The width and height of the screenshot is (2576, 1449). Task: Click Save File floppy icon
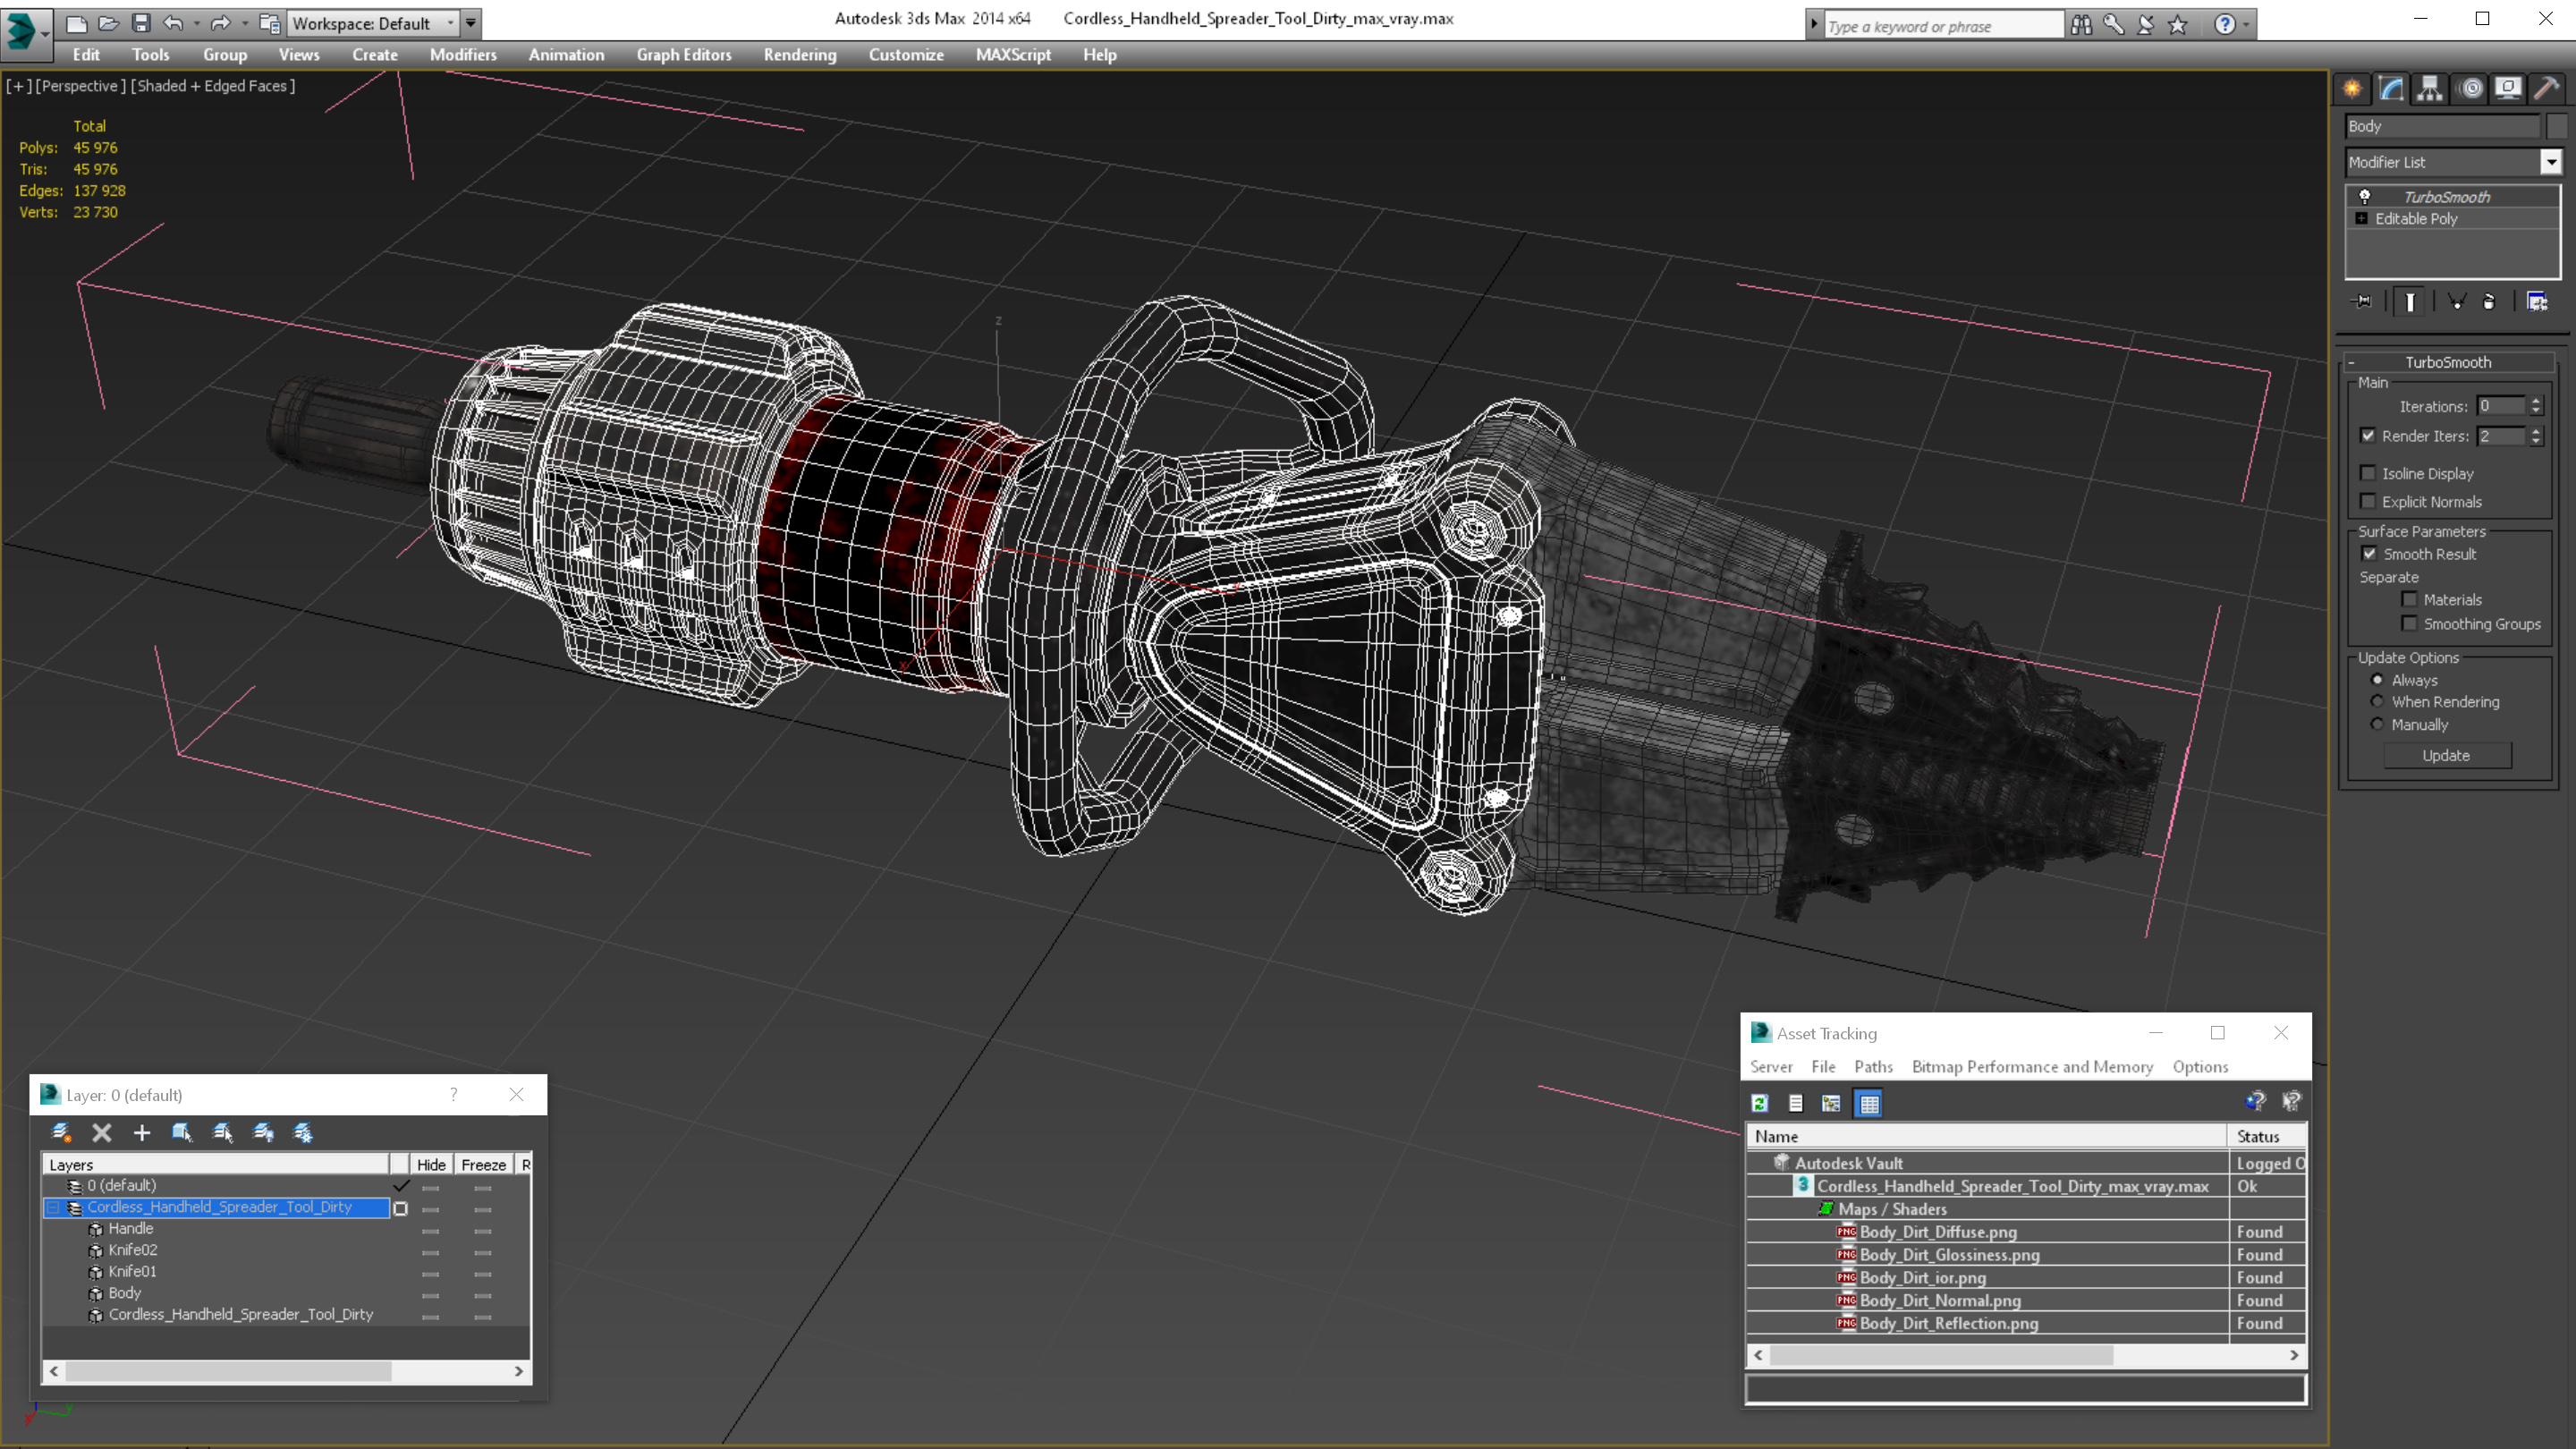[141, 23]
